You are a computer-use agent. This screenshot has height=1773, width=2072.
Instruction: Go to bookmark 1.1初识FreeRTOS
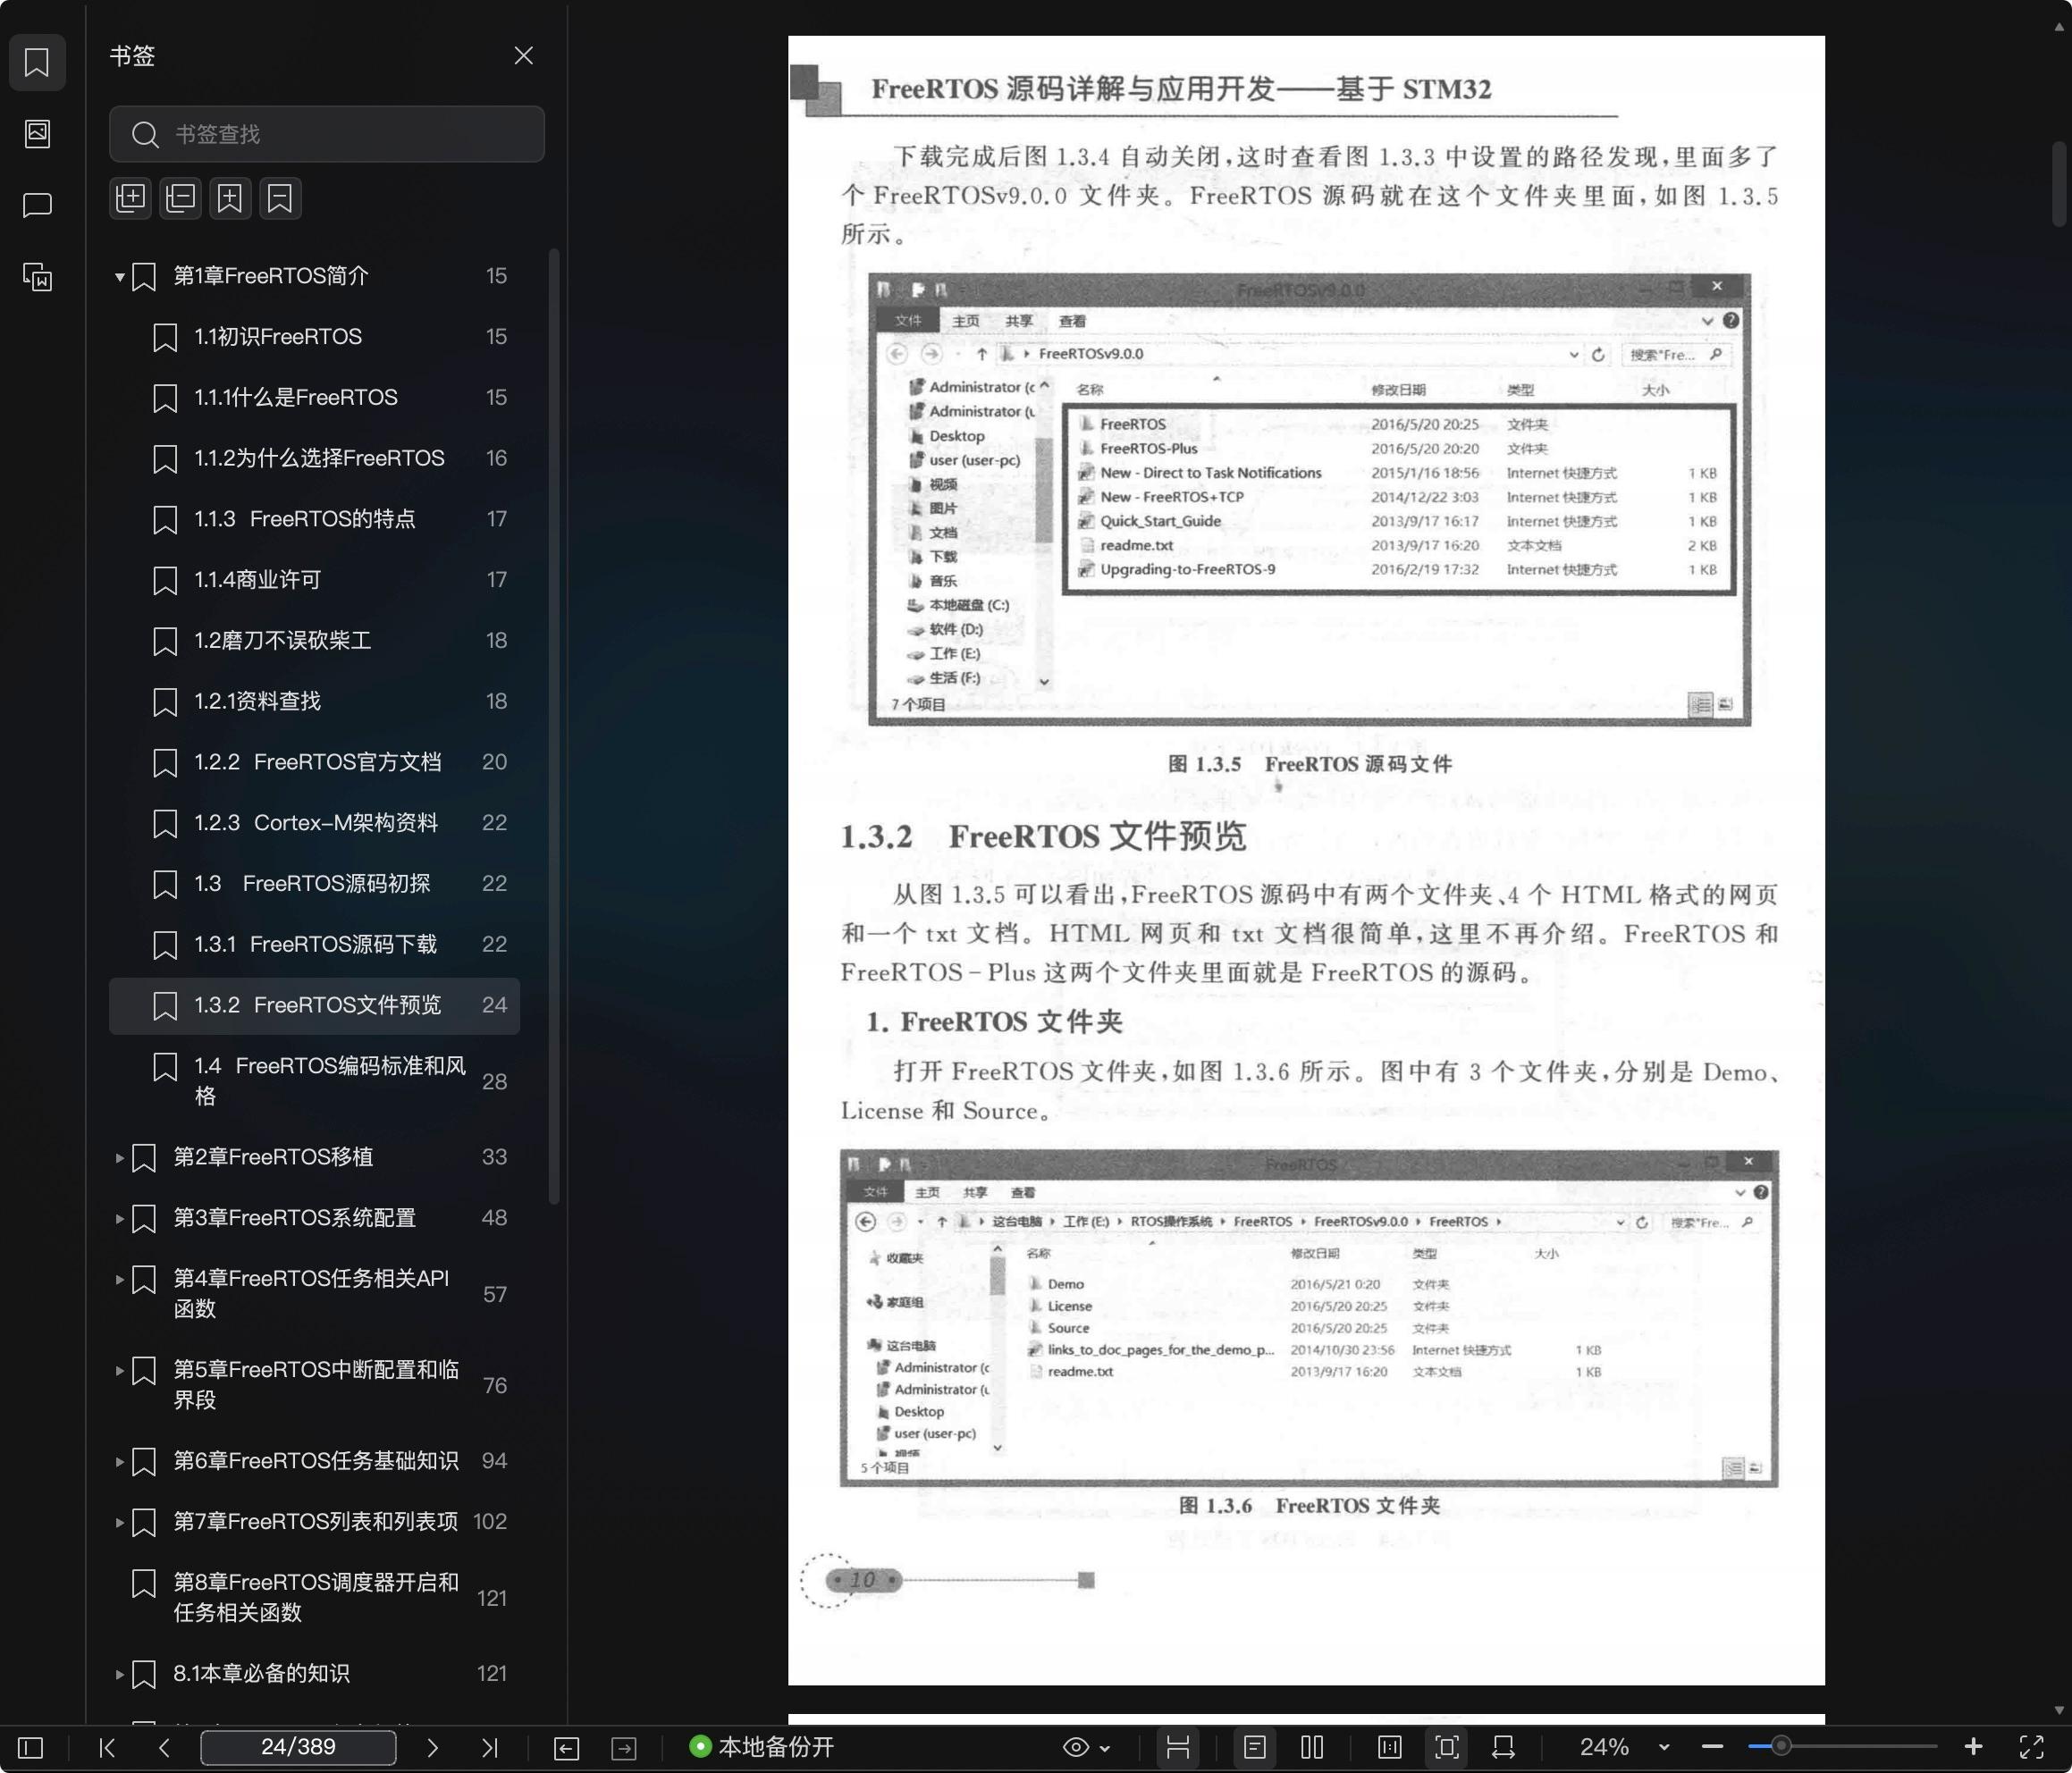314,337
